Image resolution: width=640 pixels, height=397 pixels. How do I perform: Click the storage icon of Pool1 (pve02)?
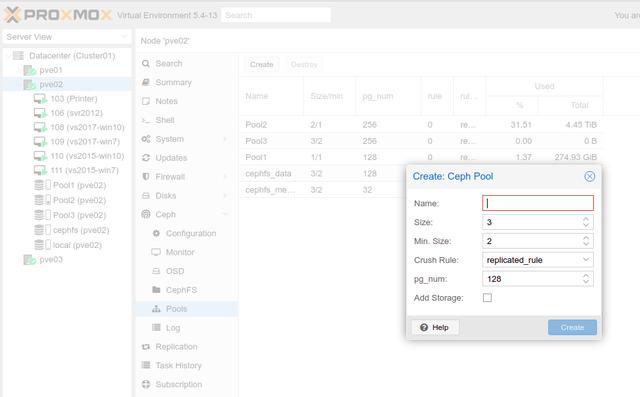(x=42, y=185)
